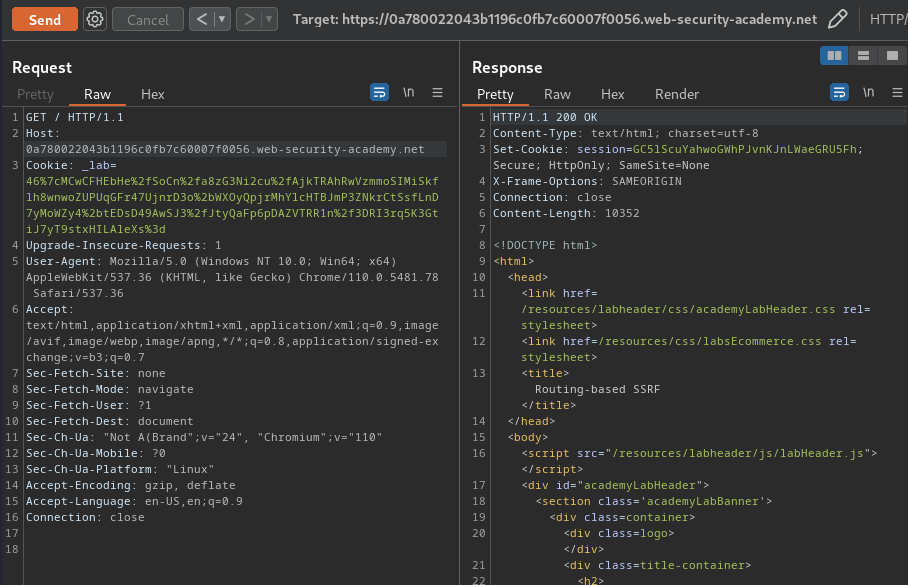The image size is (908, 585).
Task: Click the Request panel heading
Action: coord(42,68)
